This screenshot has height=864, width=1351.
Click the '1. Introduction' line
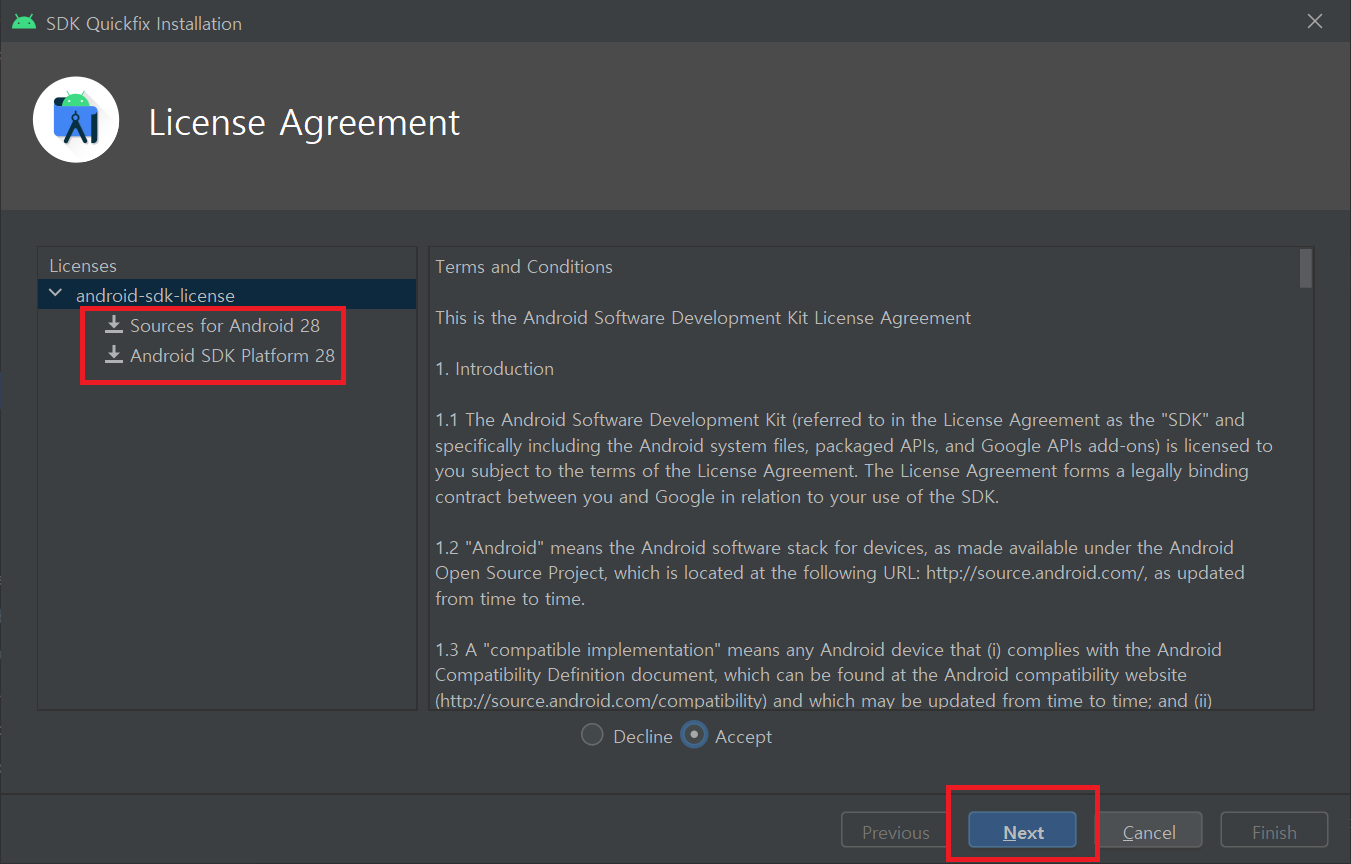pos(494,369)
